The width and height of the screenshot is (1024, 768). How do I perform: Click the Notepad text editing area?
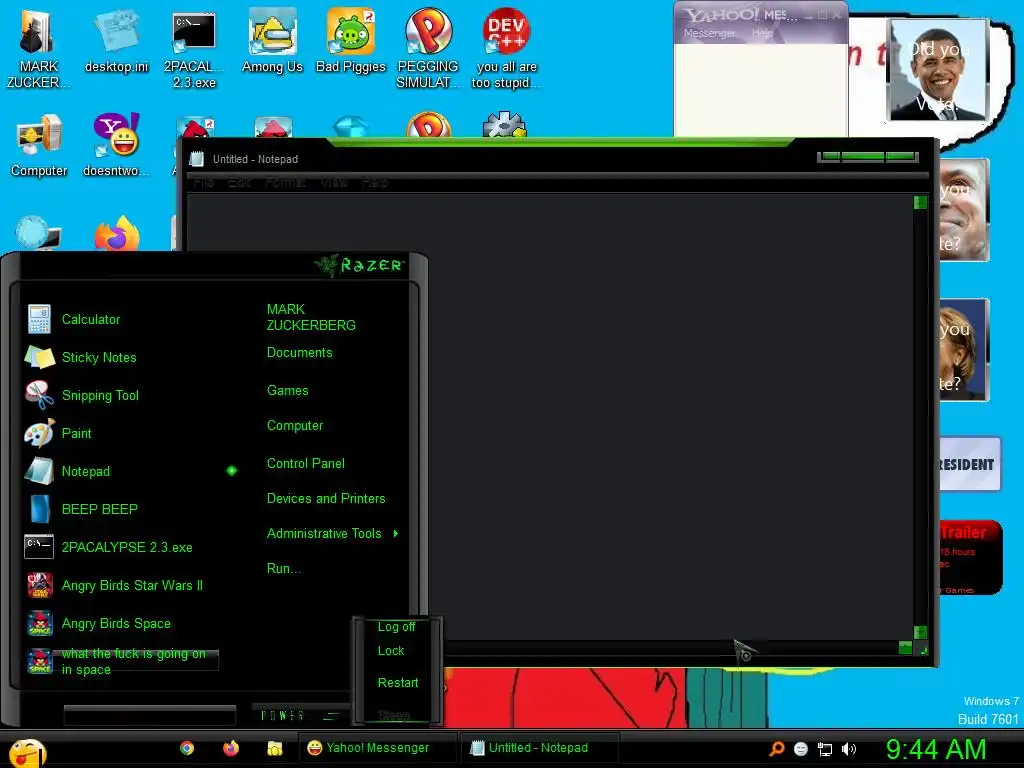550,416
